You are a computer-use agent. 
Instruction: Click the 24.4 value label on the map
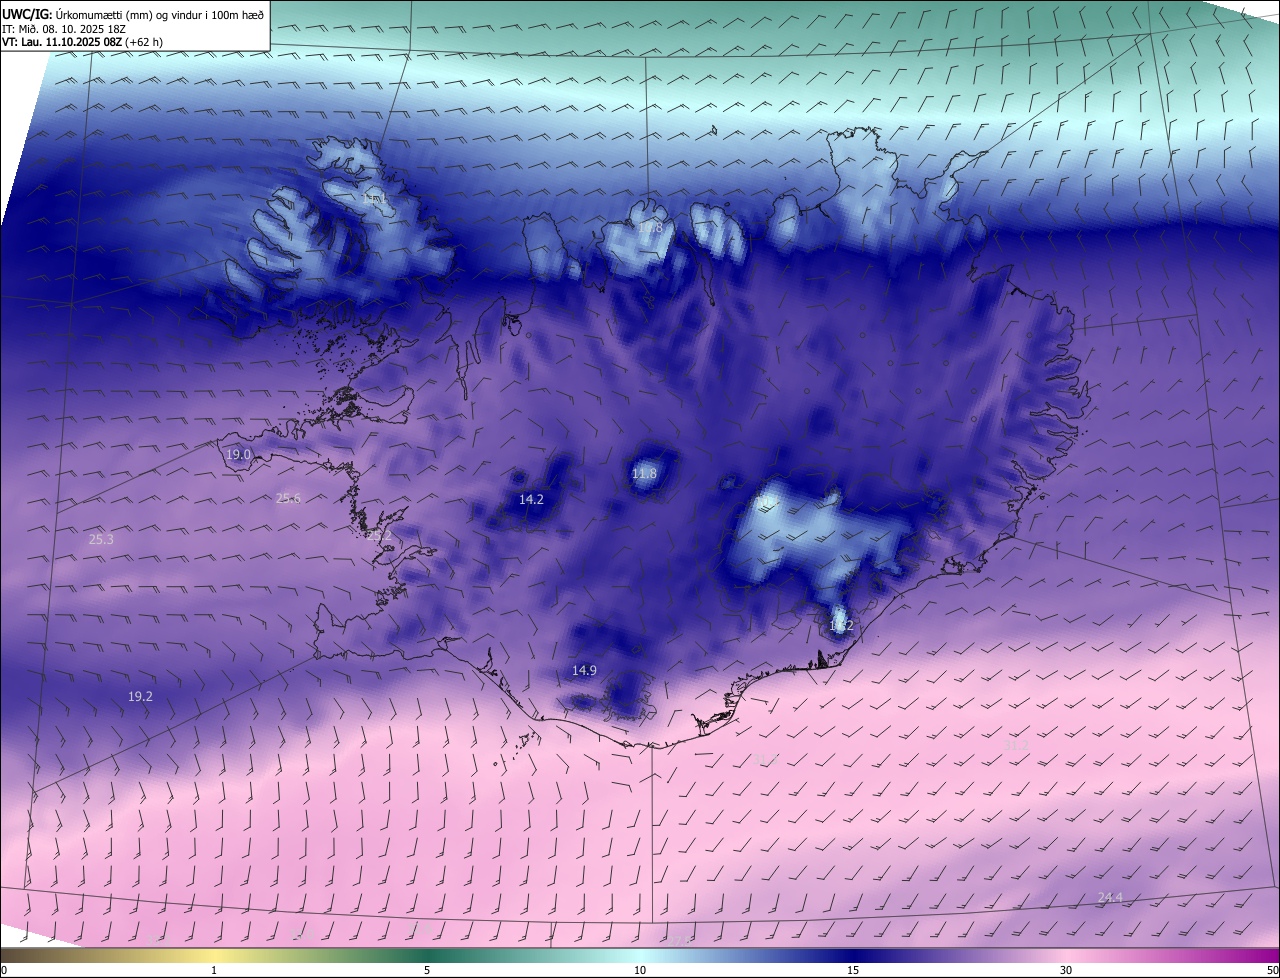(1110, 897)
